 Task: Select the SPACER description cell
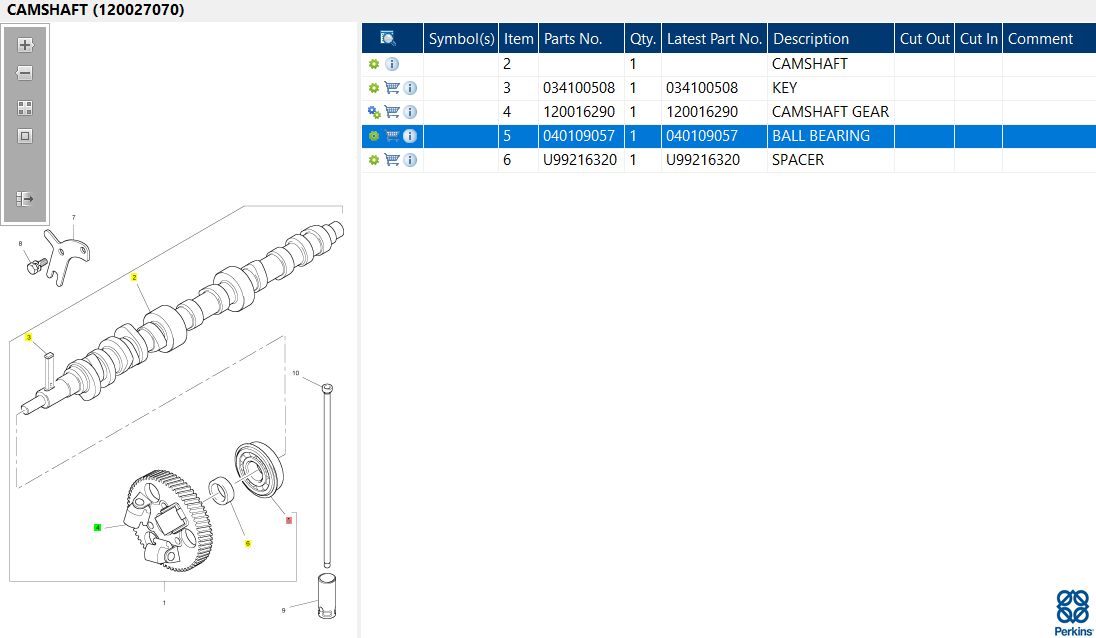[x=831, y=160]
